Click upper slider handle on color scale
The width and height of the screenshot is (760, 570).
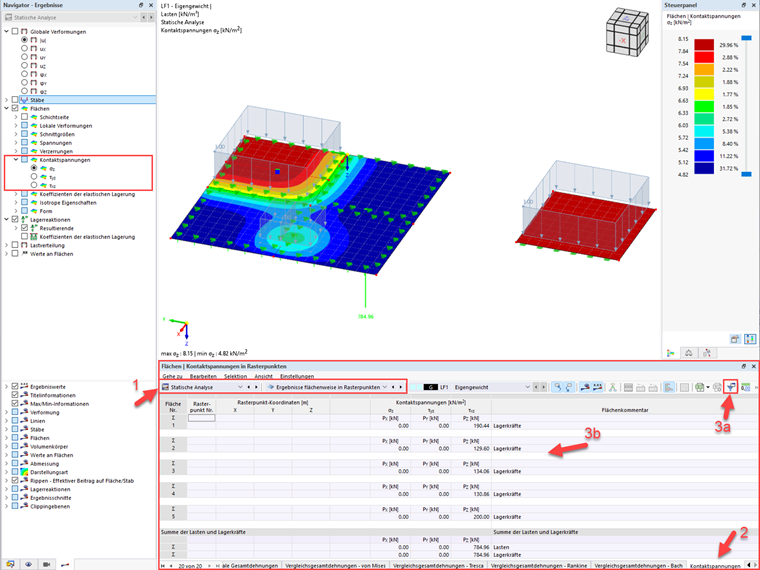[x=746, y=37]
